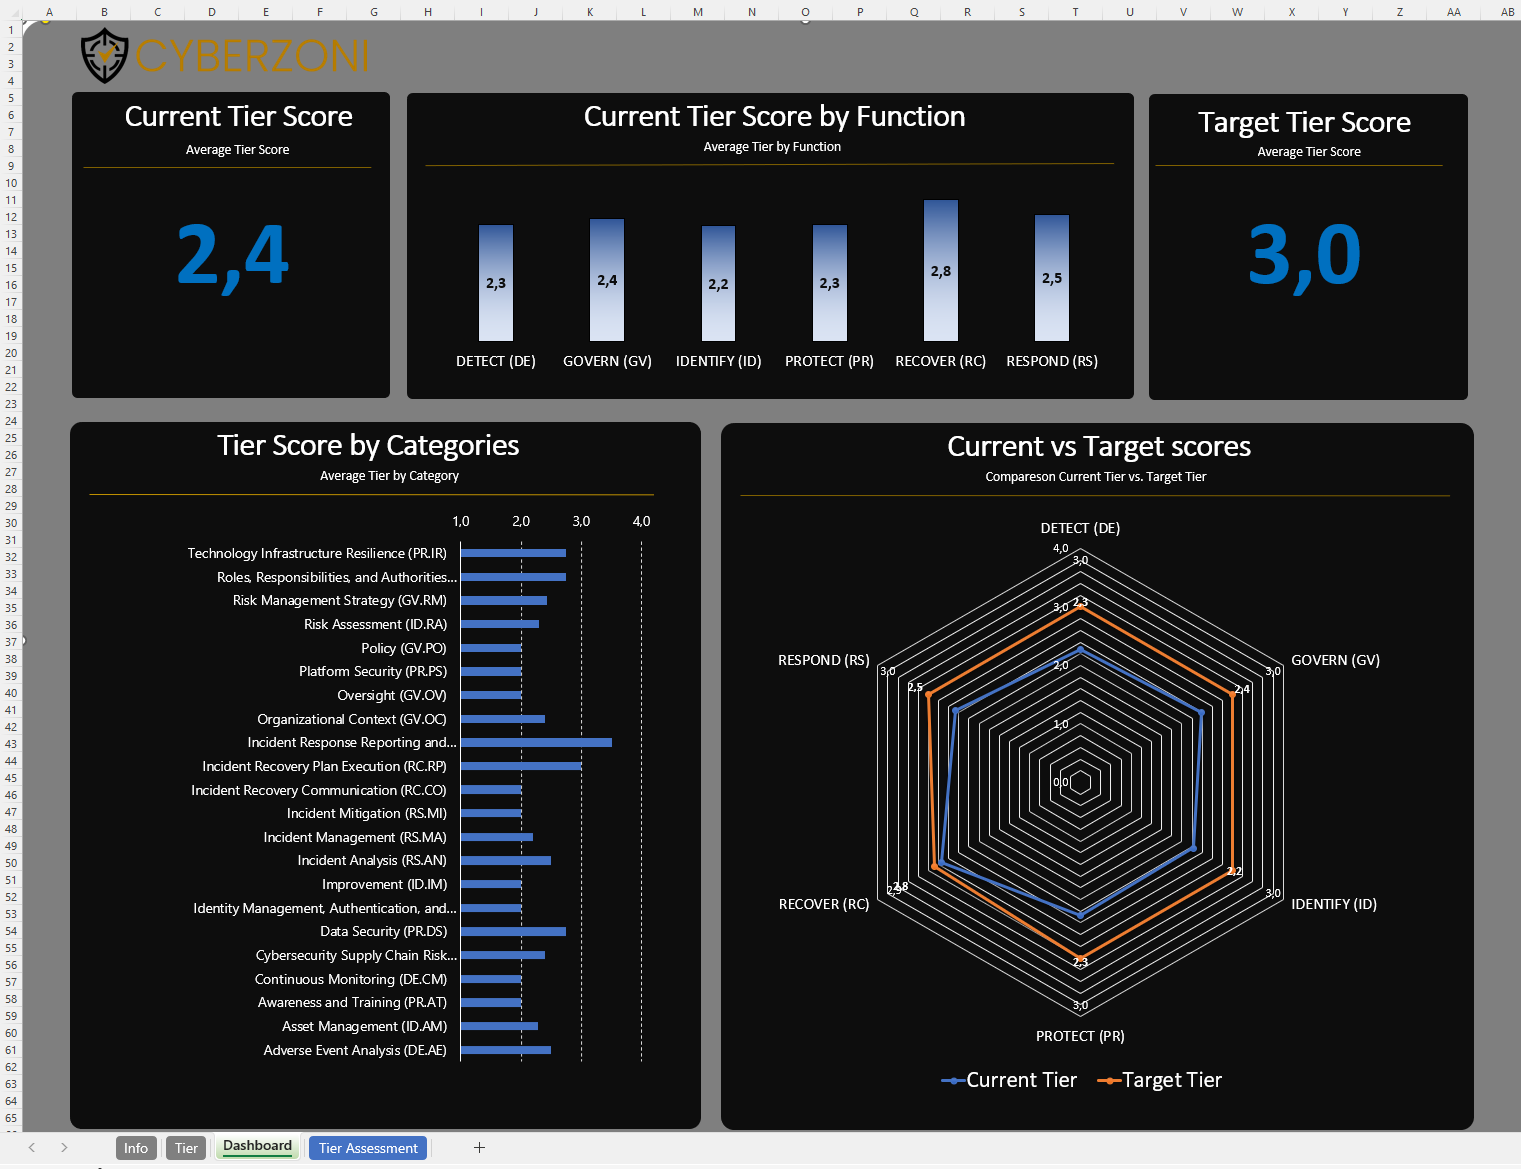The image size is (1521, 1169).
Task: Click the Incident Response Reporting bar
Action: tap(536, 742)
